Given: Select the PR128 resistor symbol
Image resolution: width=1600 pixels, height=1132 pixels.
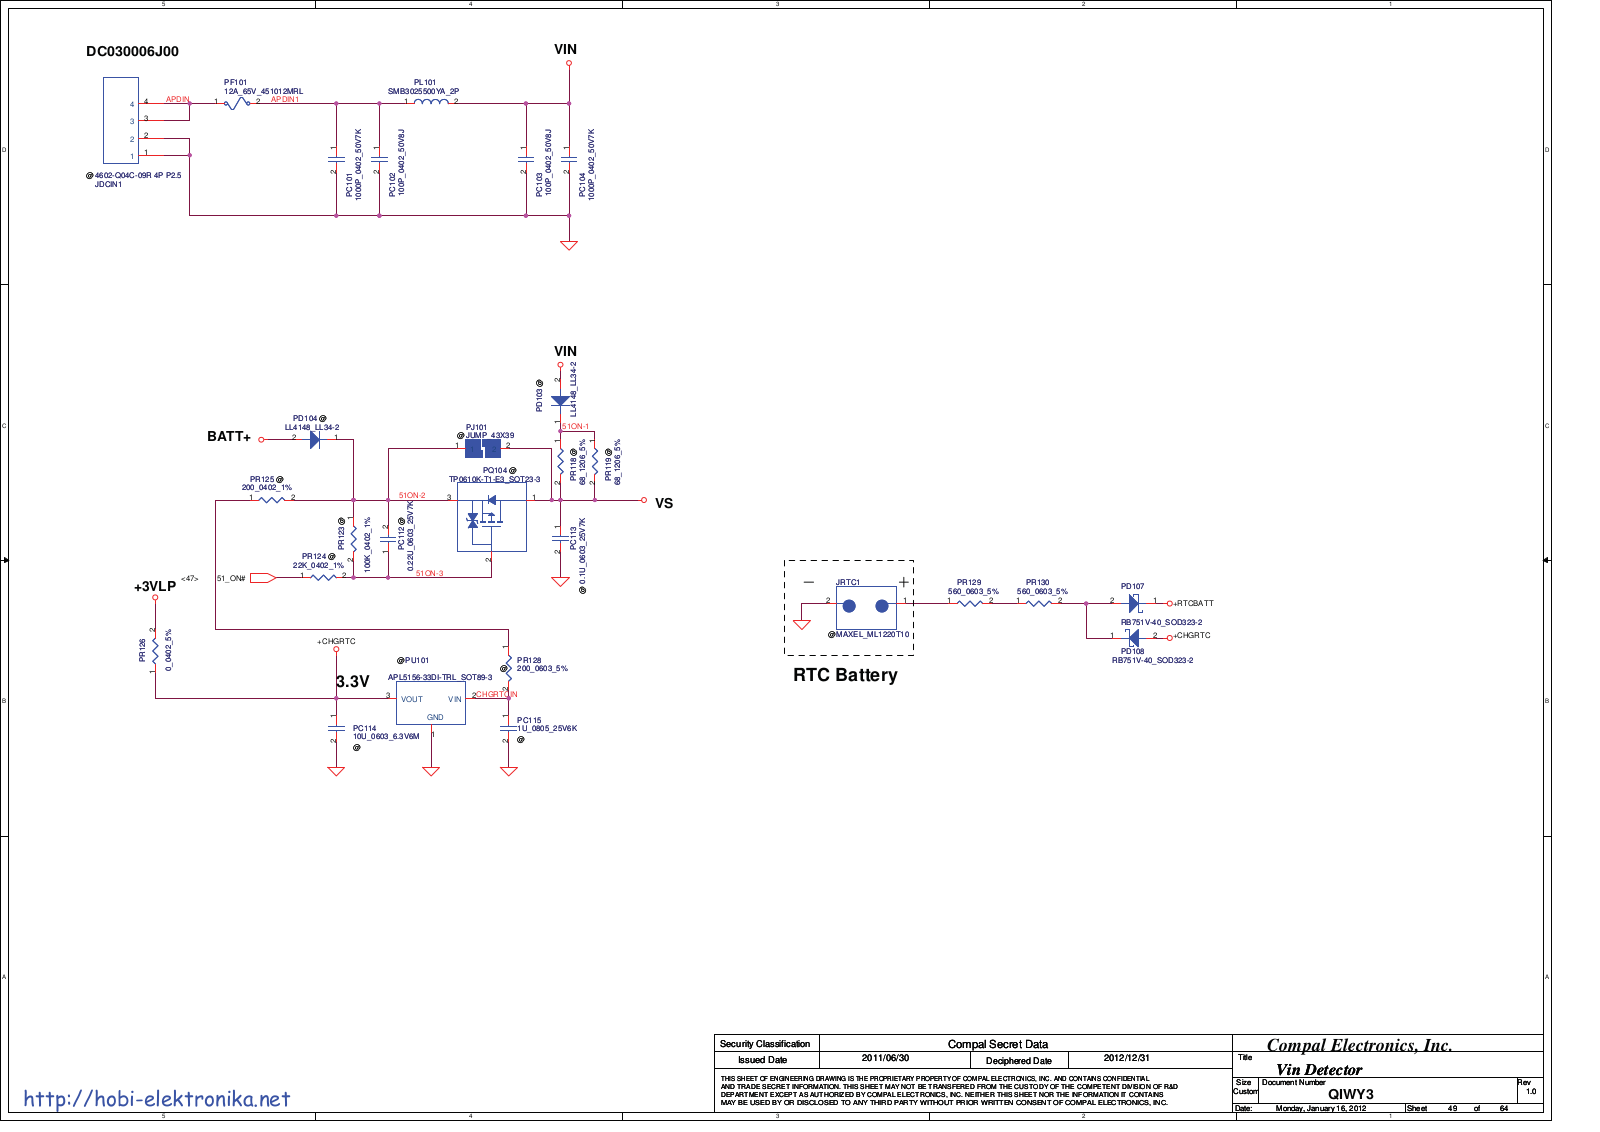Looking at the screenshot, I should (x=508, y=668).
